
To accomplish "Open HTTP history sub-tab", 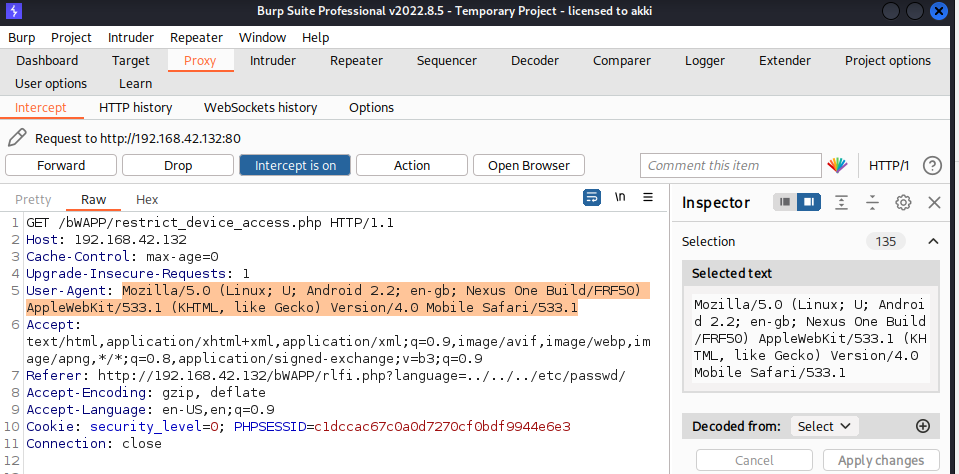I will coord(135,107).
